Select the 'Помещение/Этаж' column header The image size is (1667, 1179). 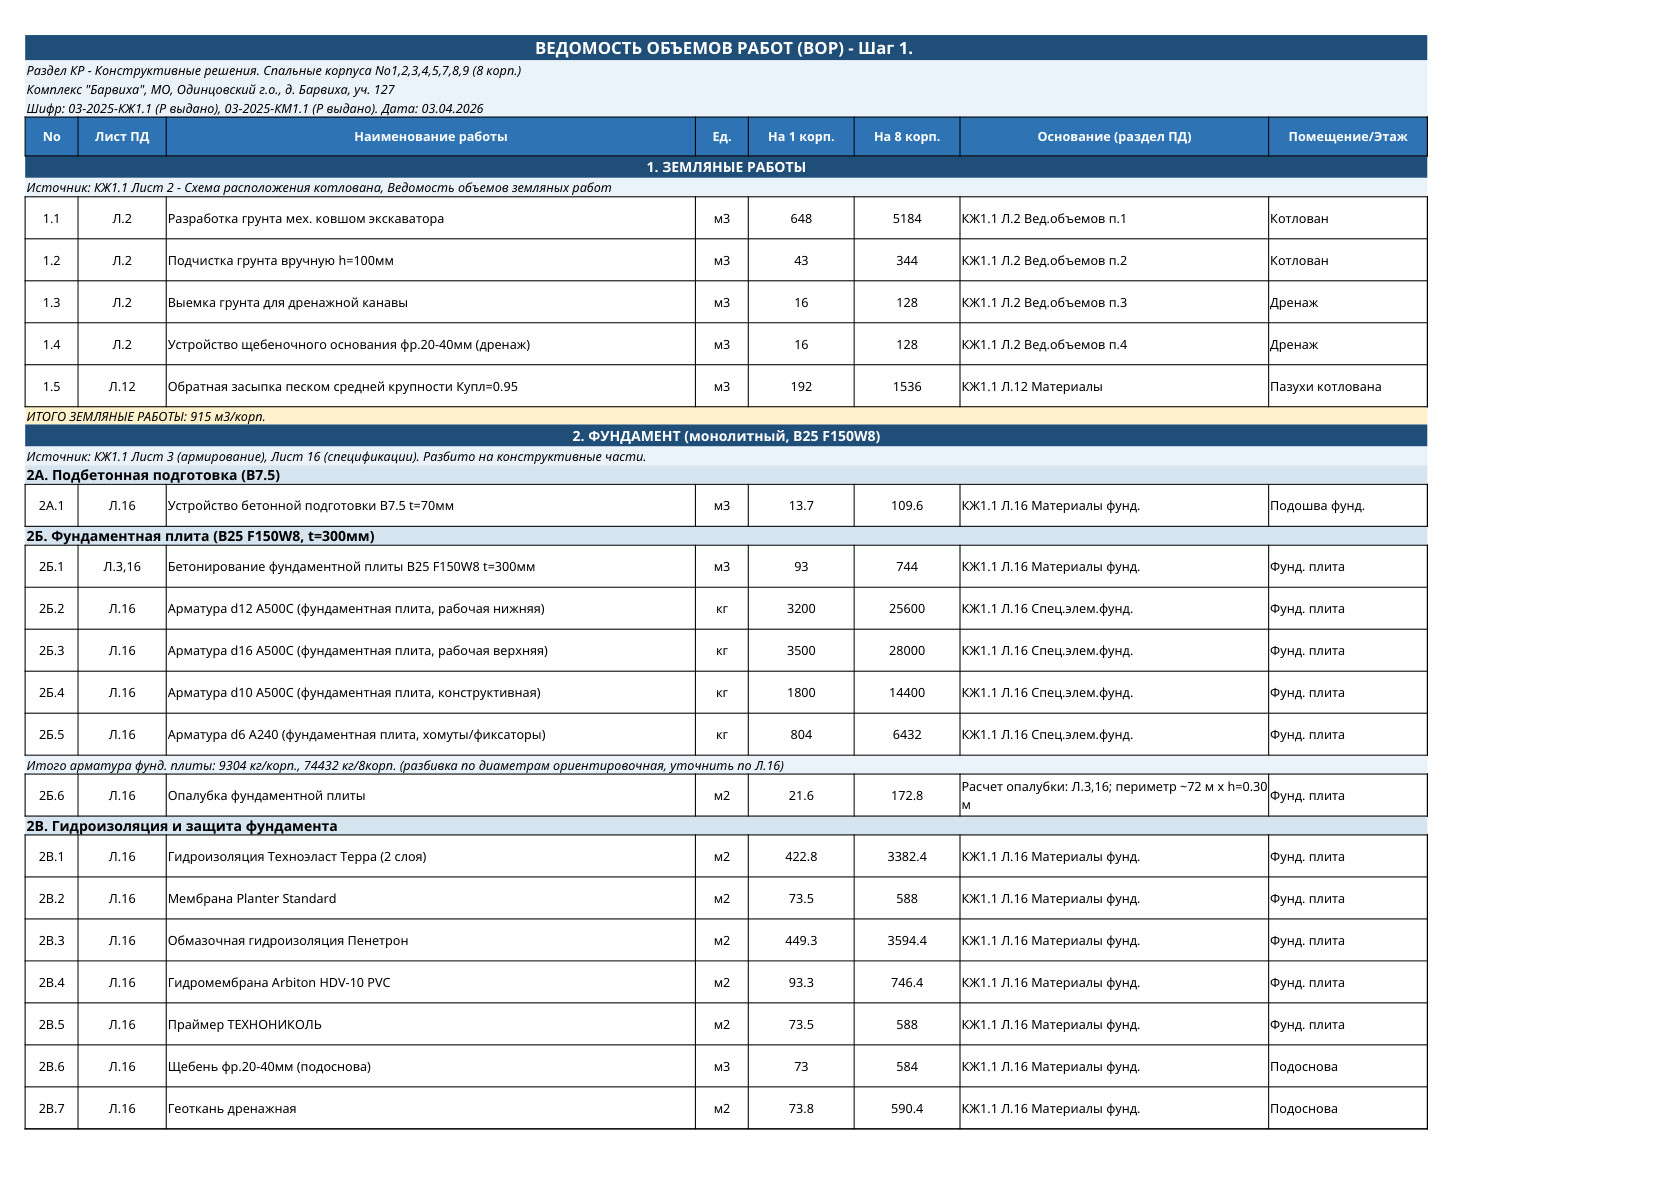[x=1347, y=137]
